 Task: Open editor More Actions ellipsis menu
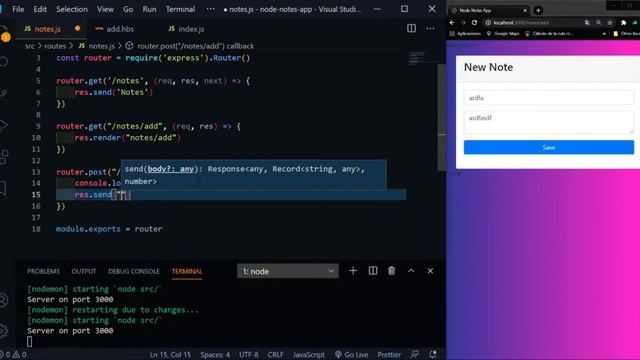[430, 28]
